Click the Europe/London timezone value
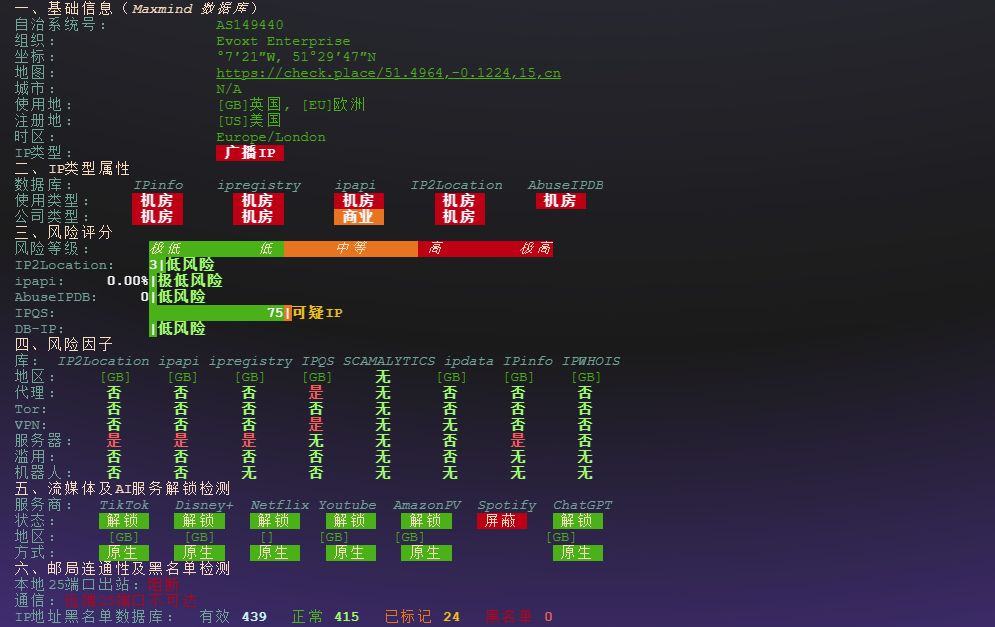The image size is (995, 627). coord(270,137)
